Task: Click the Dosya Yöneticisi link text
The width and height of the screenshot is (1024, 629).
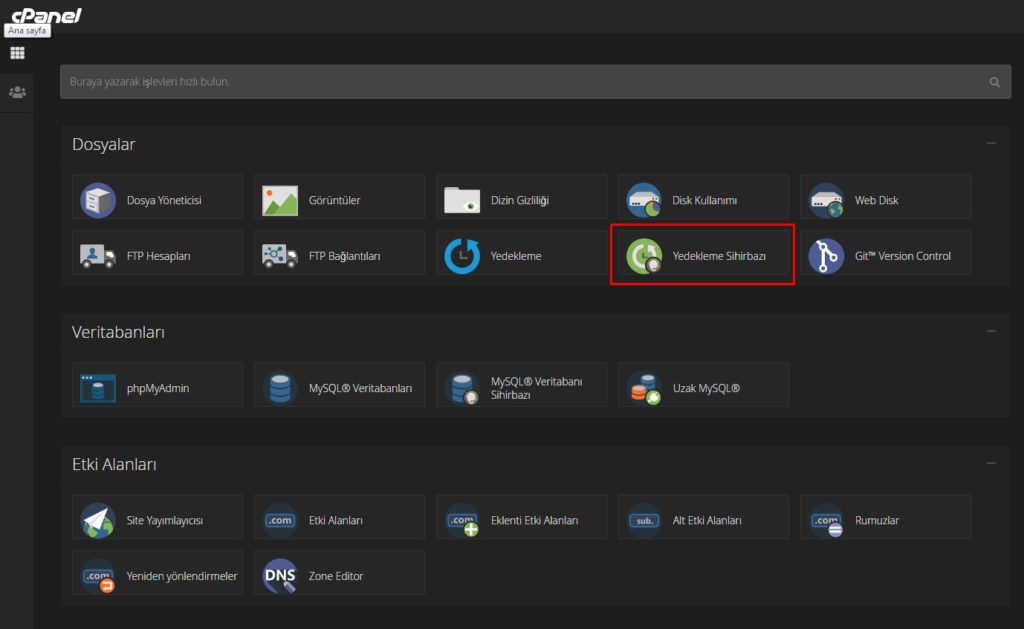Action: pos(164,200)
